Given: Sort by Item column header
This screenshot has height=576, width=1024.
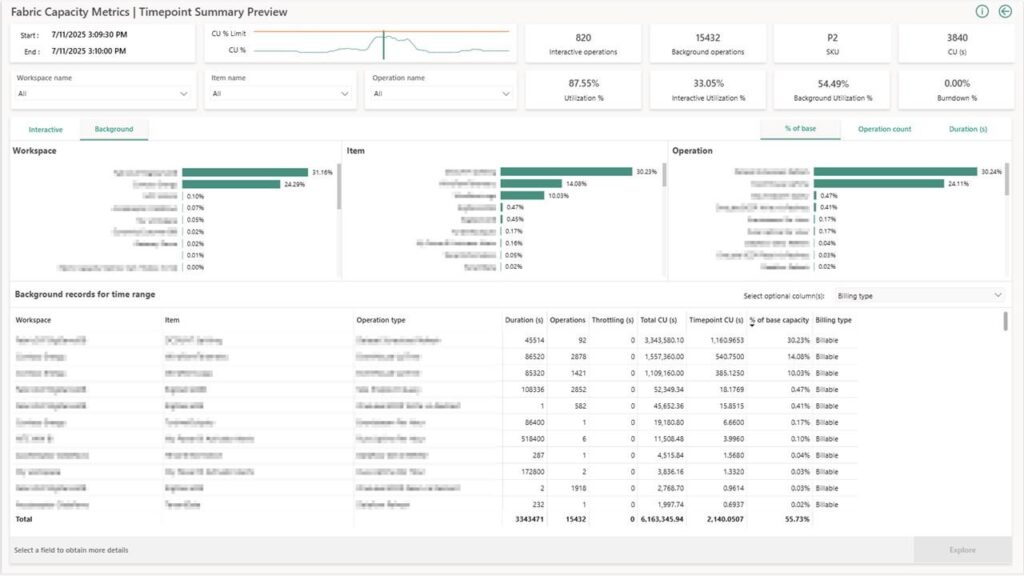Looking at the screenshot, I should tap(172, 320).
